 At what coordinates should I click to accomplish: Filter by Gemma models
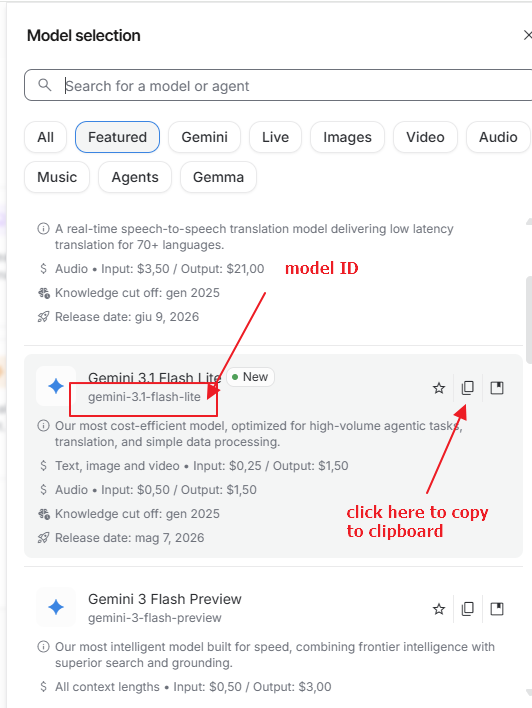point(219,177)
